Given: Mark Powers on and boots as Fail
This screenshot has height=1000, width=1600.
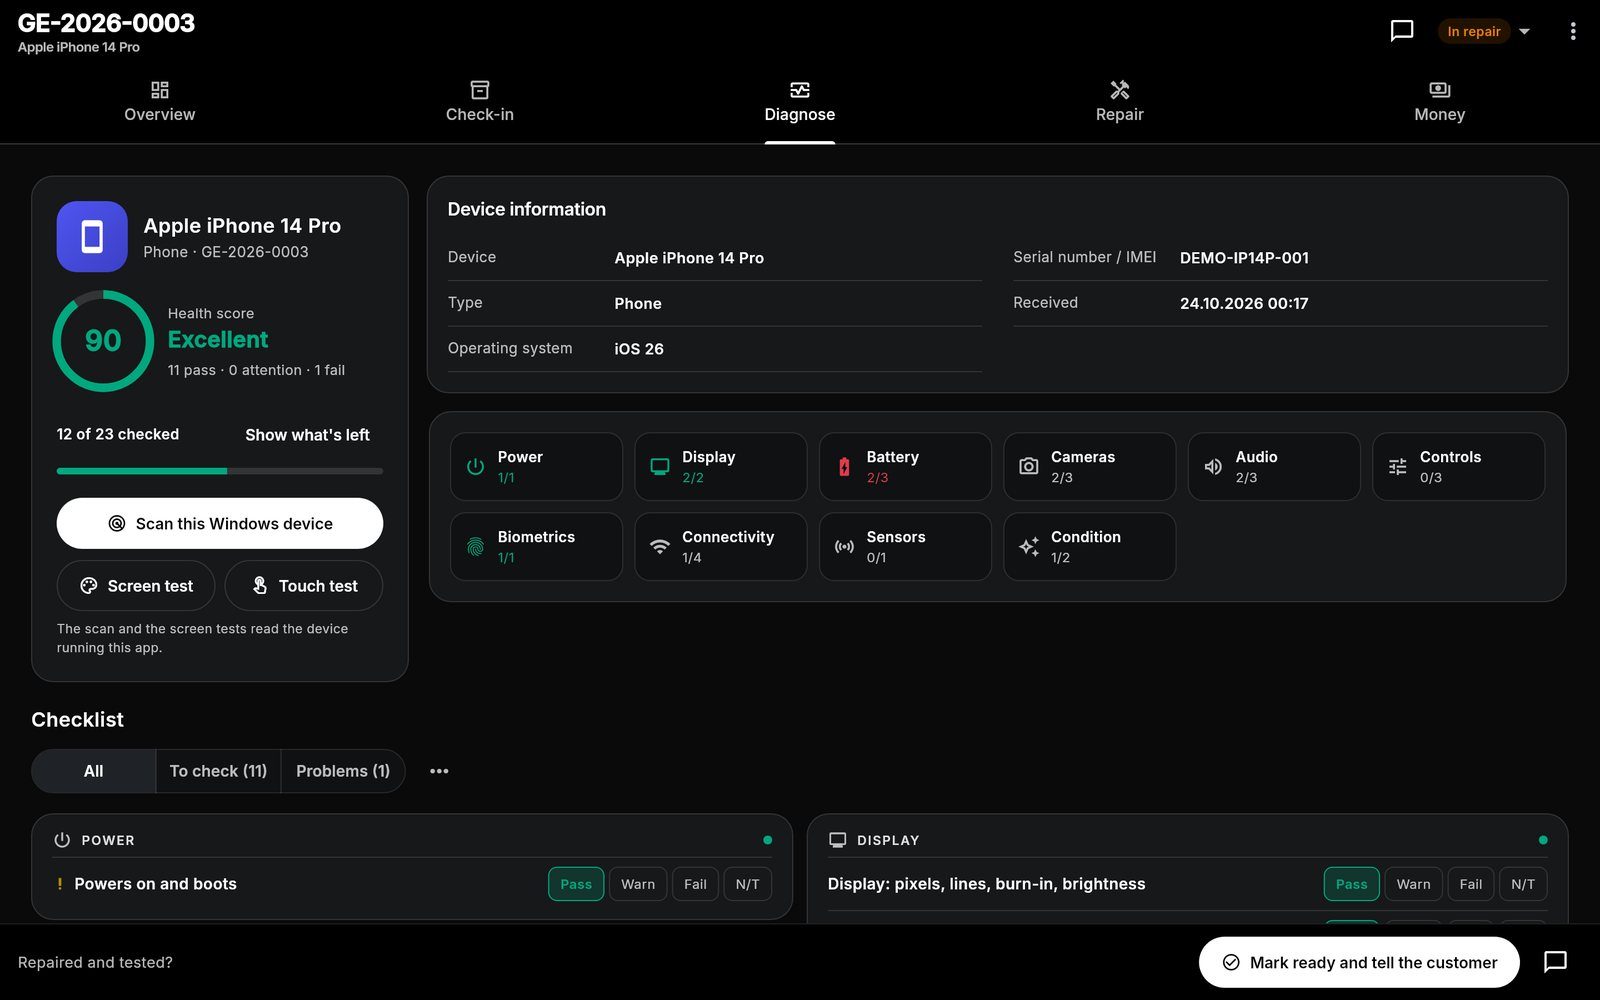Looking at the screenshot, I should click(x=695, y=884).
